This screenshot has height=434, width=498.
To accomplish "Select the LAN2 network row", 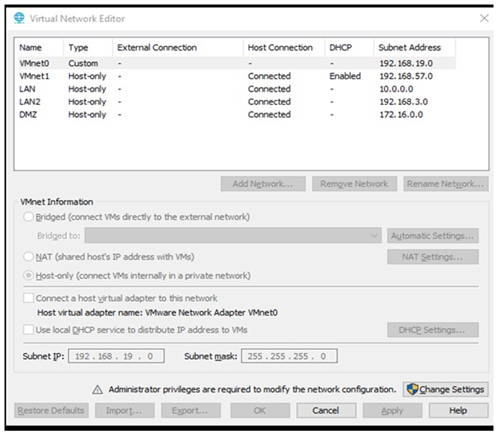I will [x=237, y=102].
